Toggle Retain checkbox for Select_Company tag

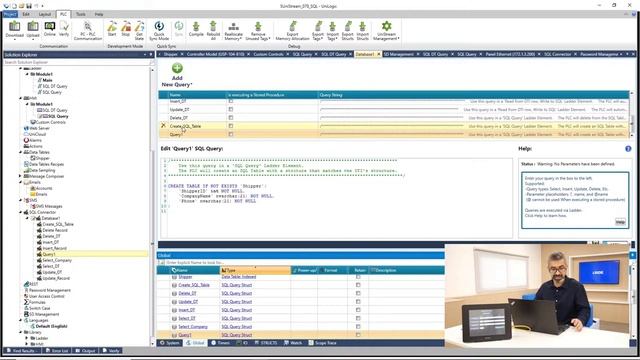pos(358,327)
